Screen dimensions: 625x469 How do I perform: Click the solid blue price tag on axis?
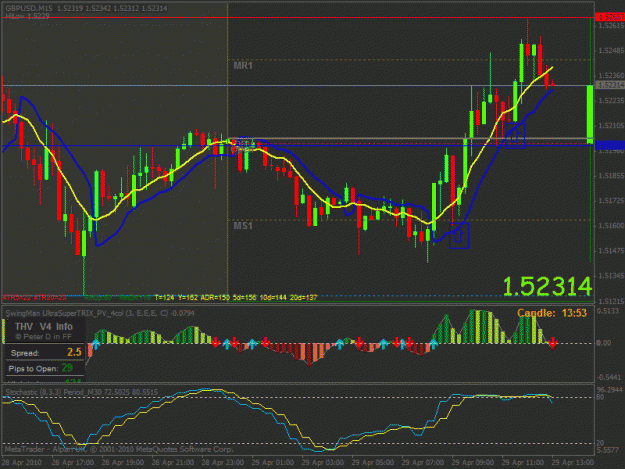pos(610,145)
